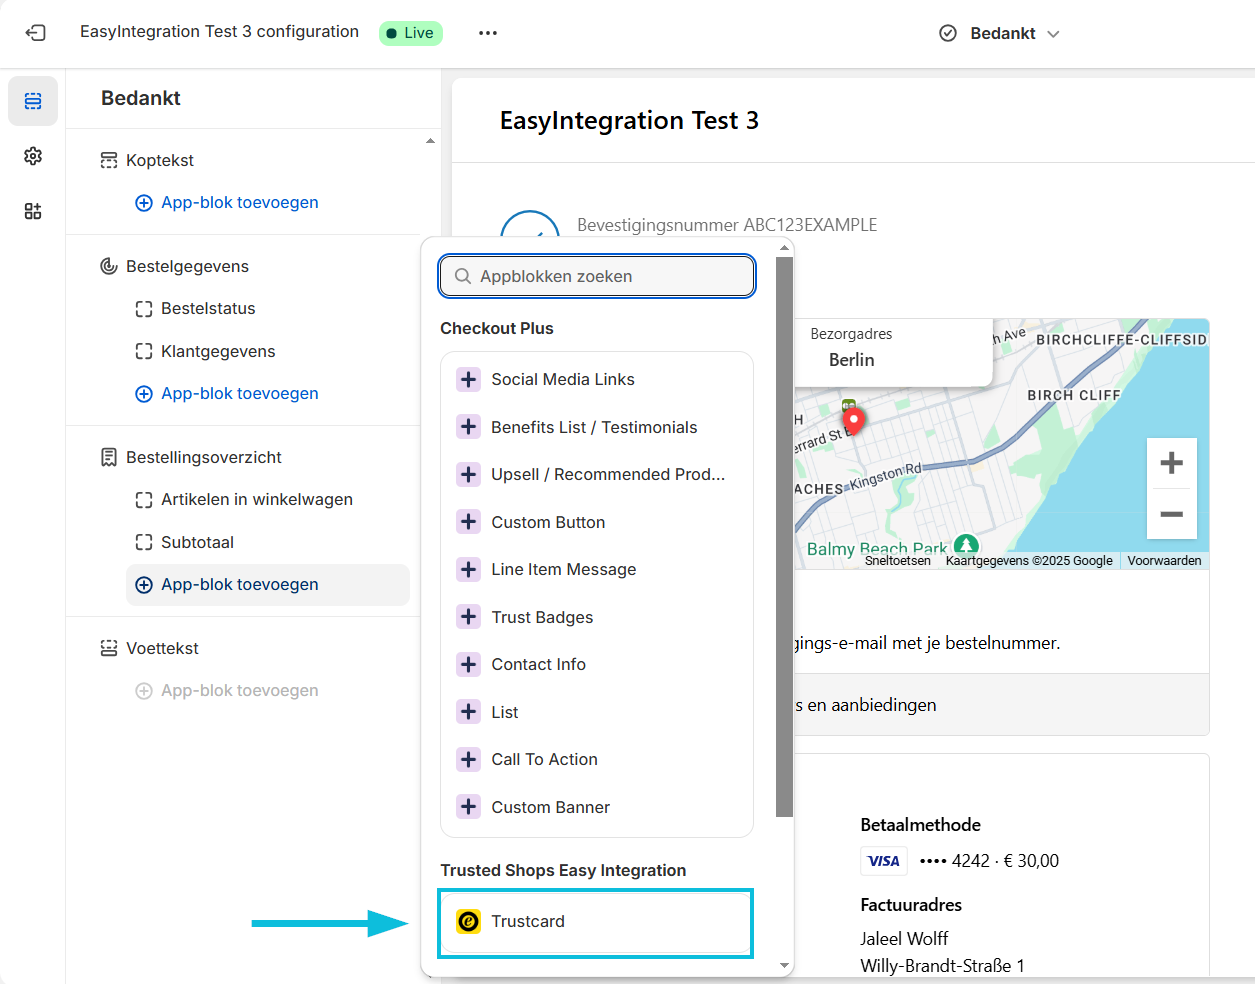Click the three-dot more actions menu

[487, 33]
